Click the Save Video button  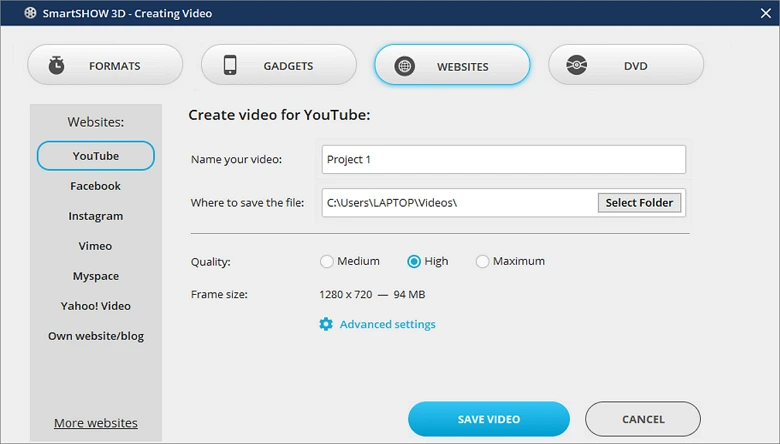488,419
